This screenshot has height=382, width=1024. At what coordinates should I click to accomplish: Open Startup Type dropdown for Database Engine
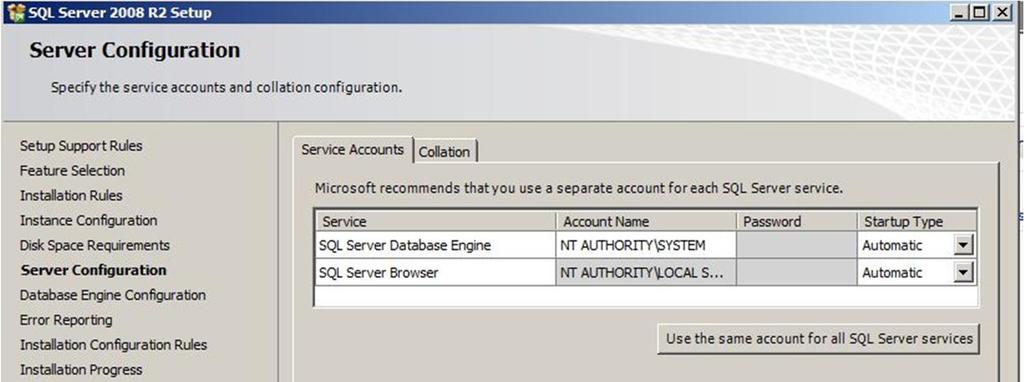[x=963, y=246]
